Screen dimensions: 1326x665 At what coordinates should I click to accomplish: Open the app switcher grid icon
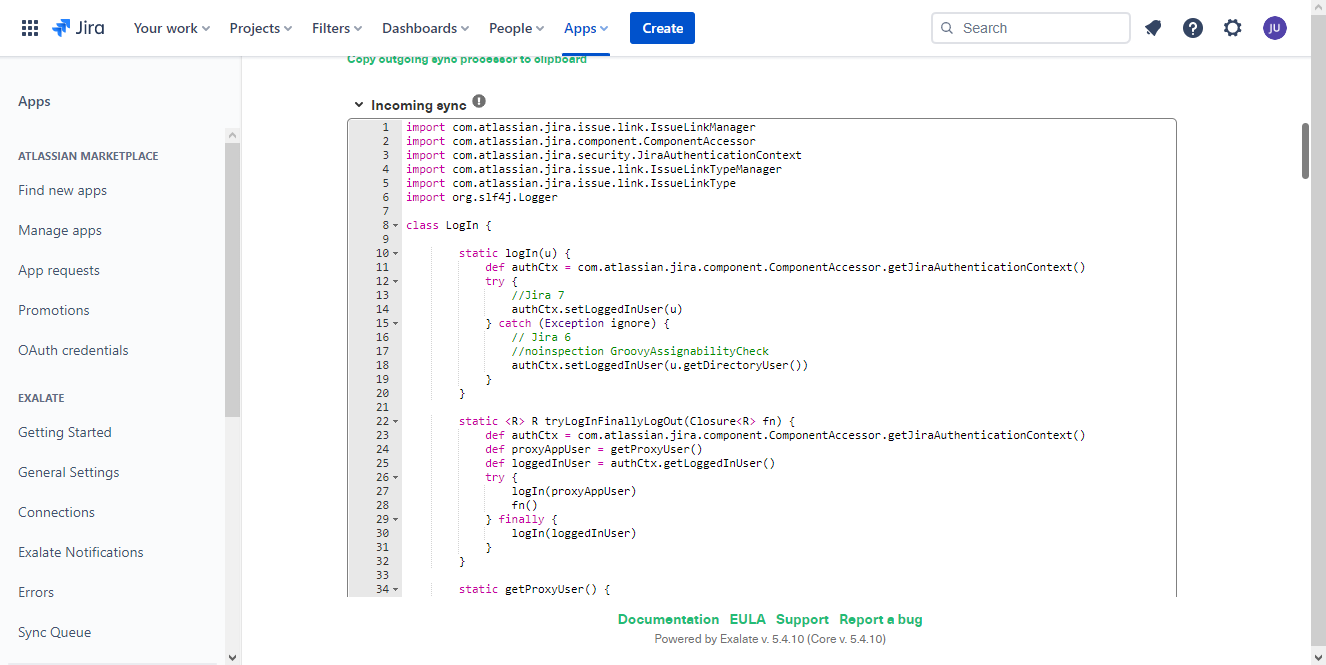(30, 28)
